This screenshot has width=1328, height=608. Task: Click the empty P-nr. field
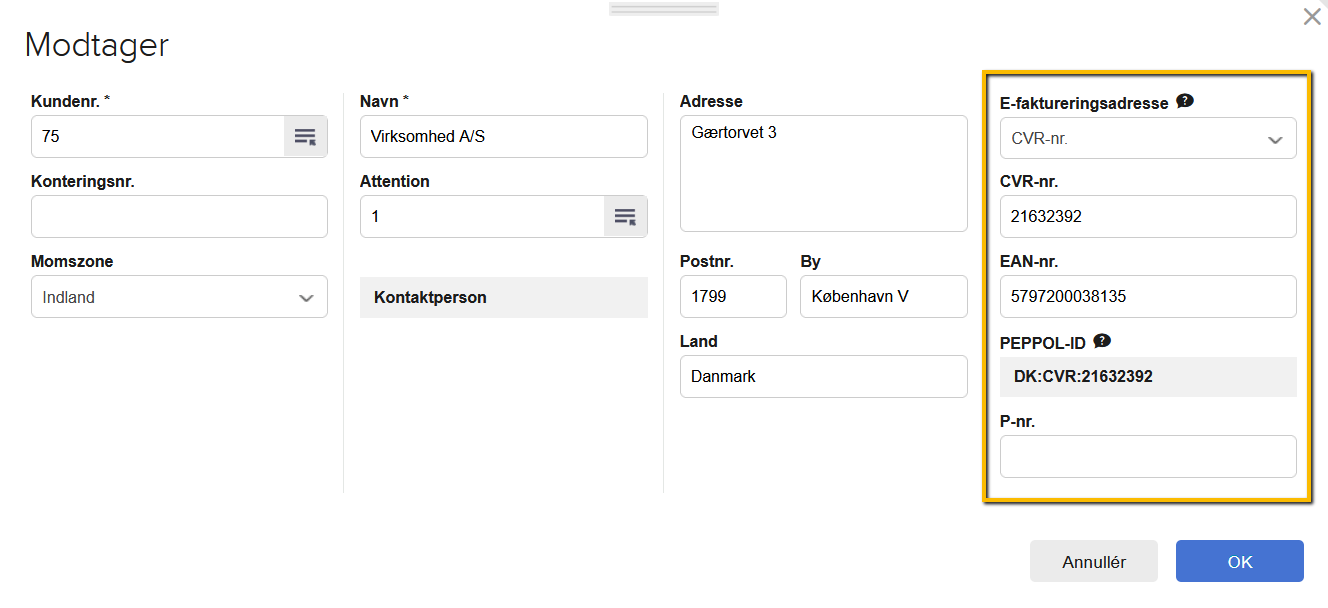[x=1147, y=457]
